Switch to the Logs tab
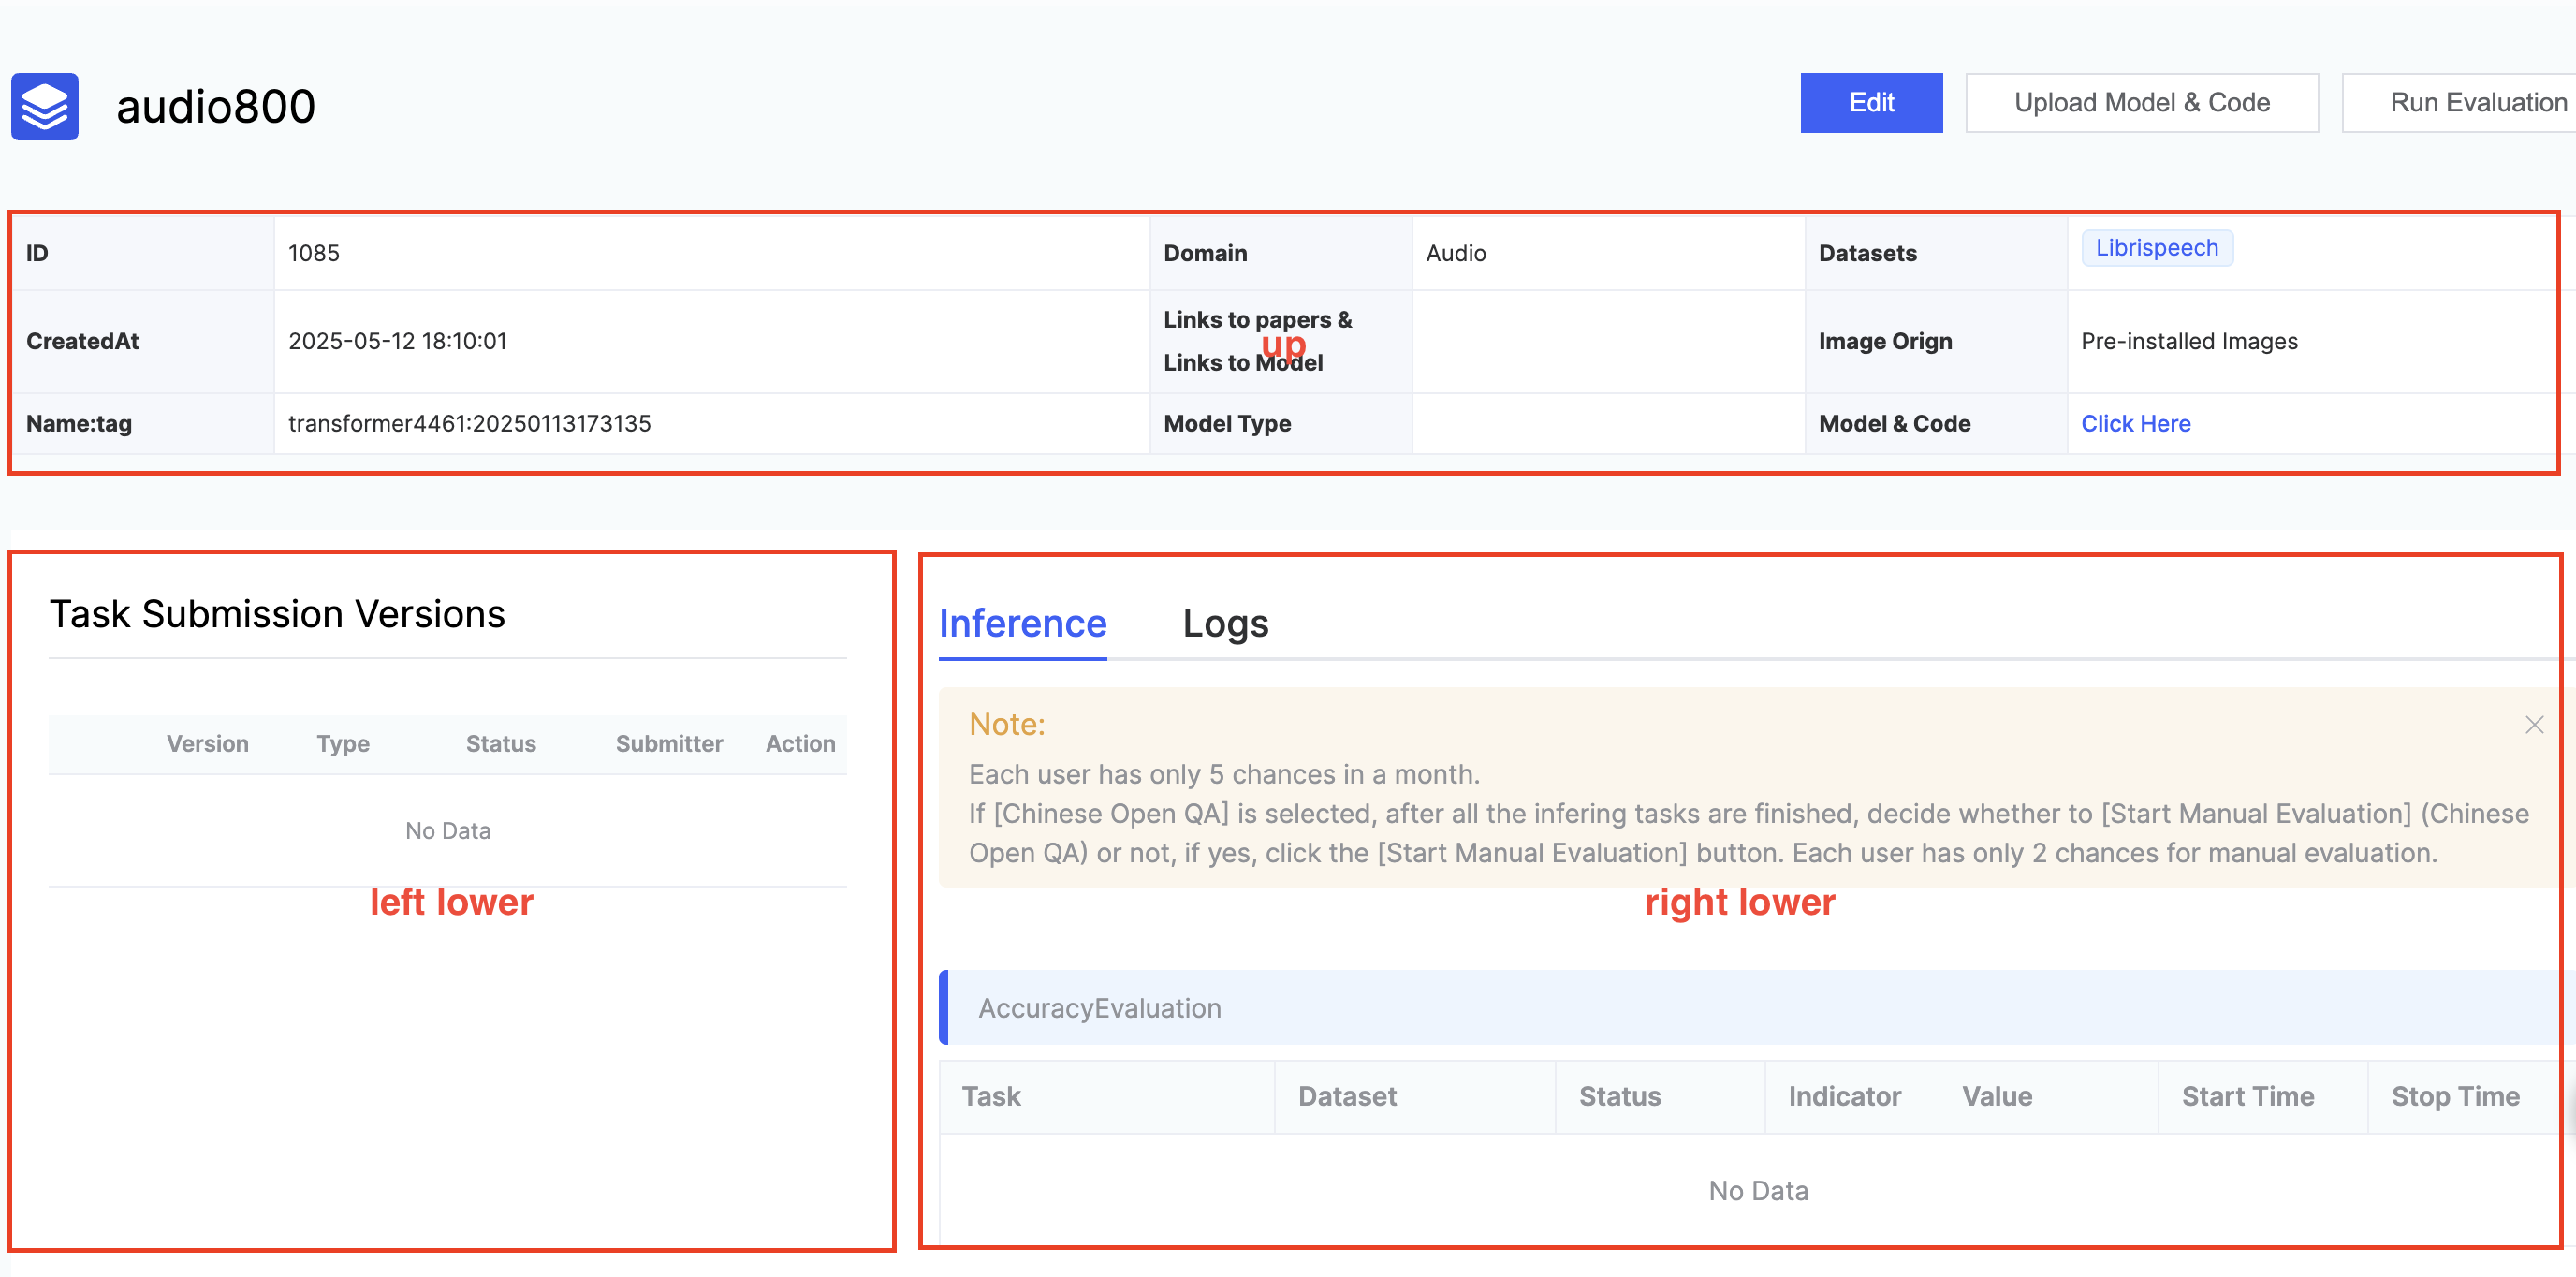The image size is (2576, 1277). (x=1224, y=624)
